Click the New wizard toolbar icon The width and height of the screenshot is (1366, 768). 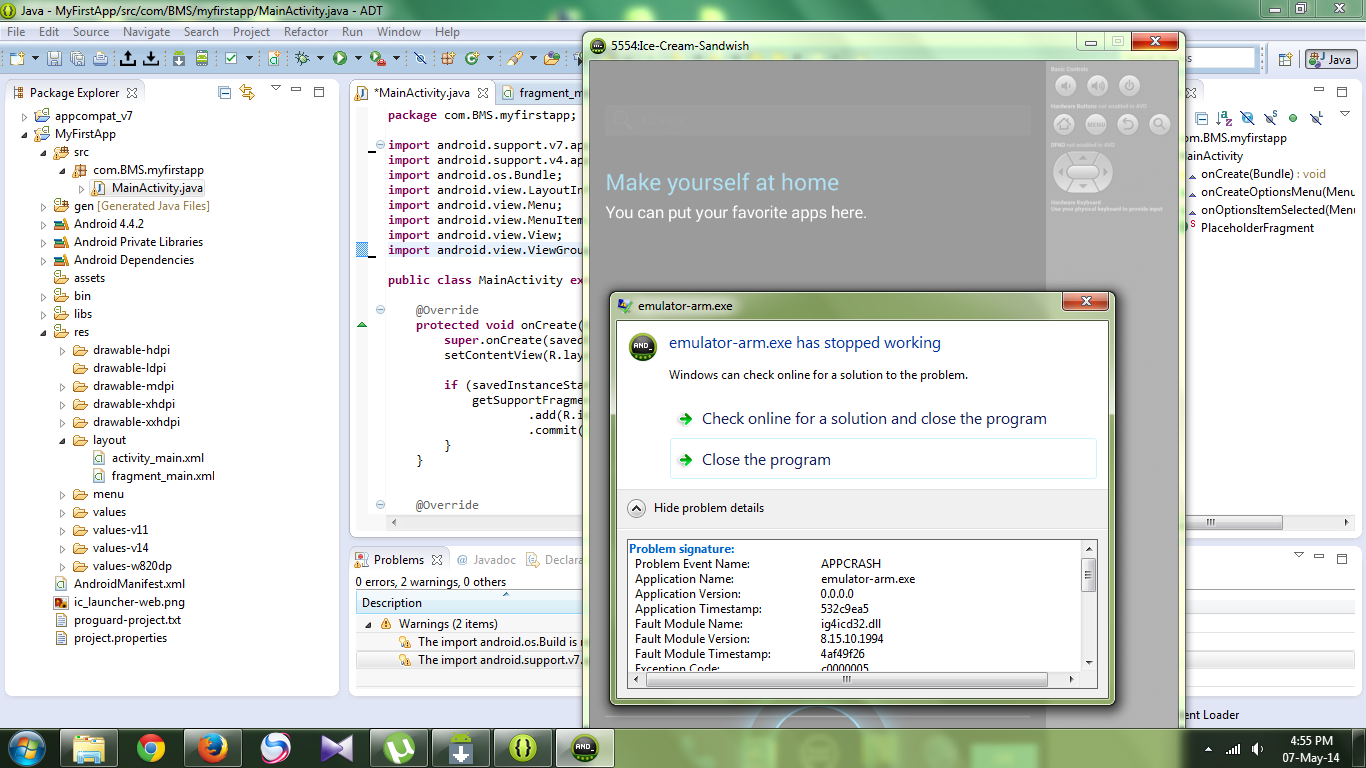tap(17, 58)
